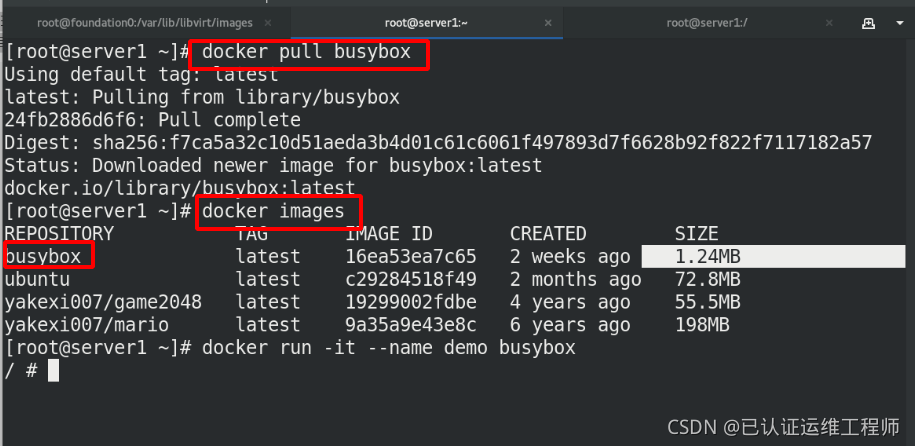Viewport: 915px width, 446px height.
Task: Click '4 years ago' created value
Action: [x=570, y=302]
